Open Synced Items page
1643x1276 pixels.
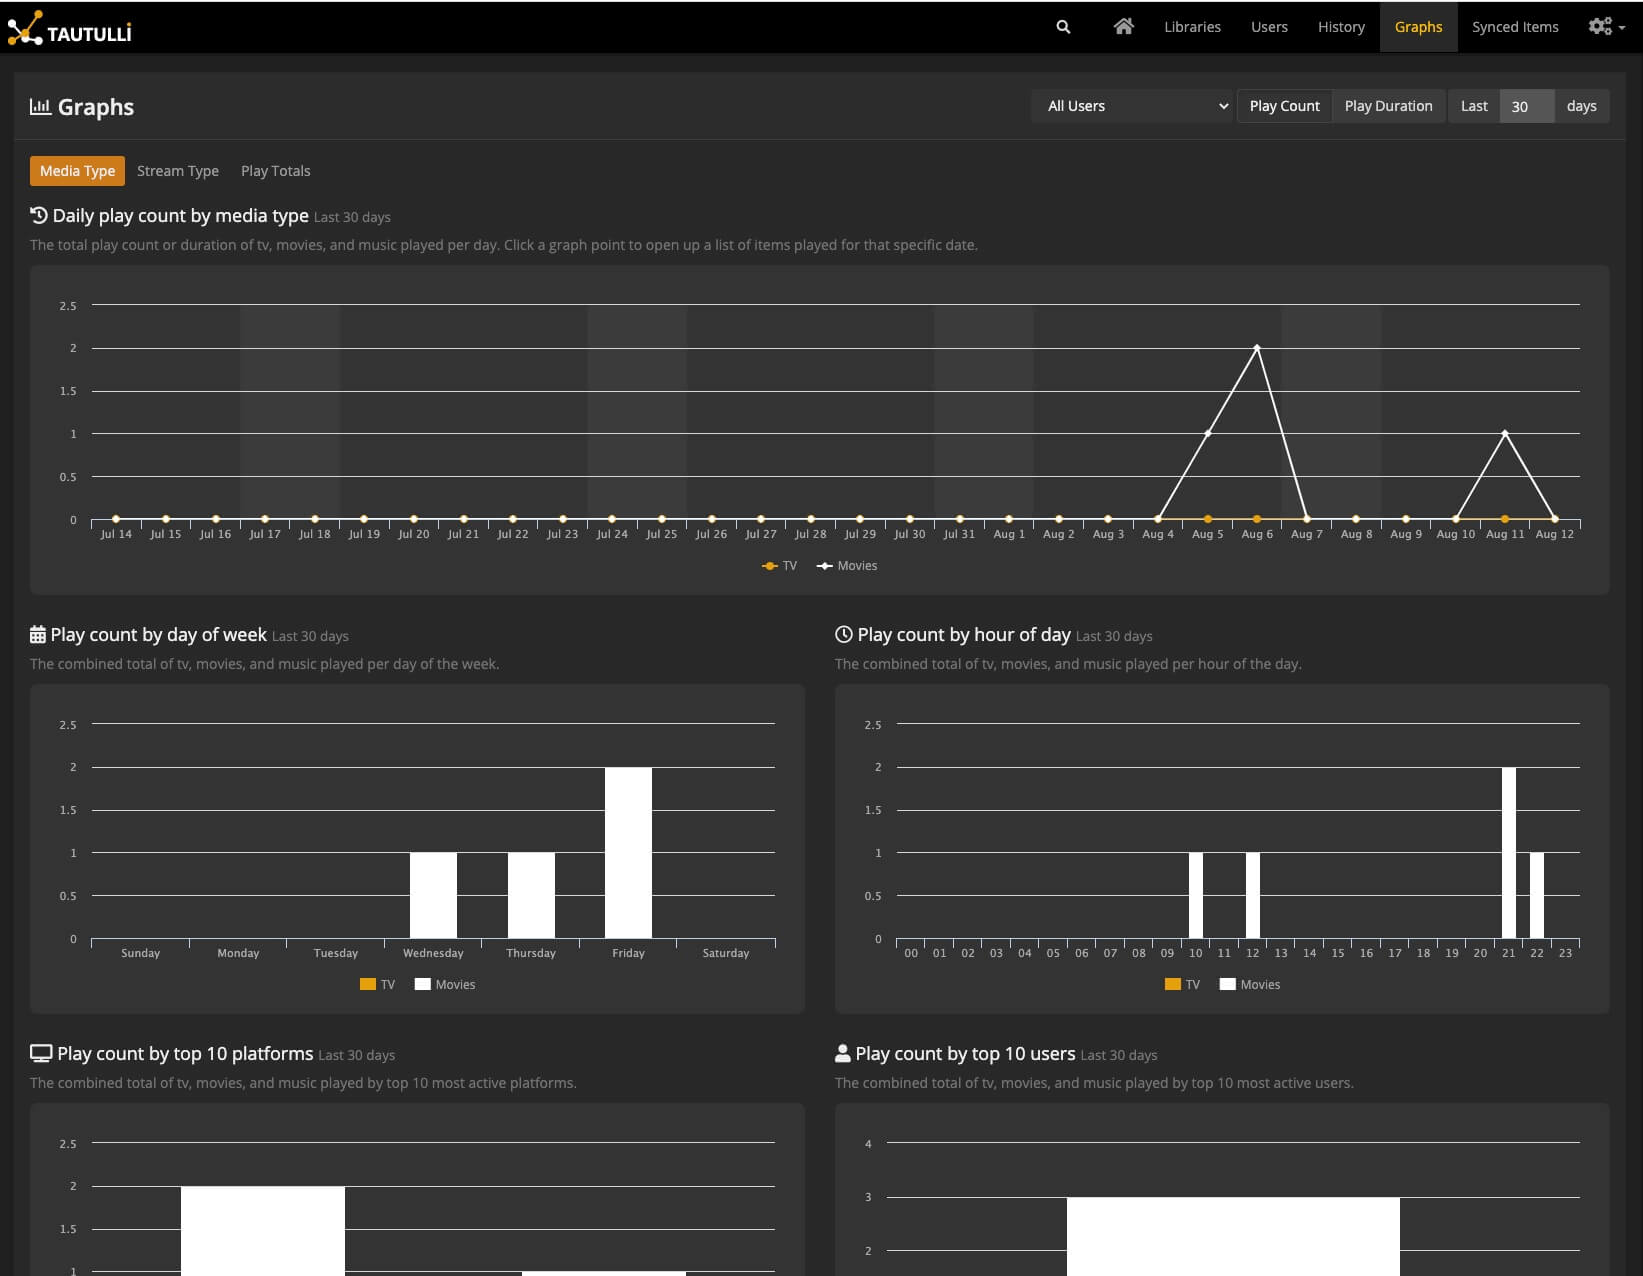[x=1515, y=27]
